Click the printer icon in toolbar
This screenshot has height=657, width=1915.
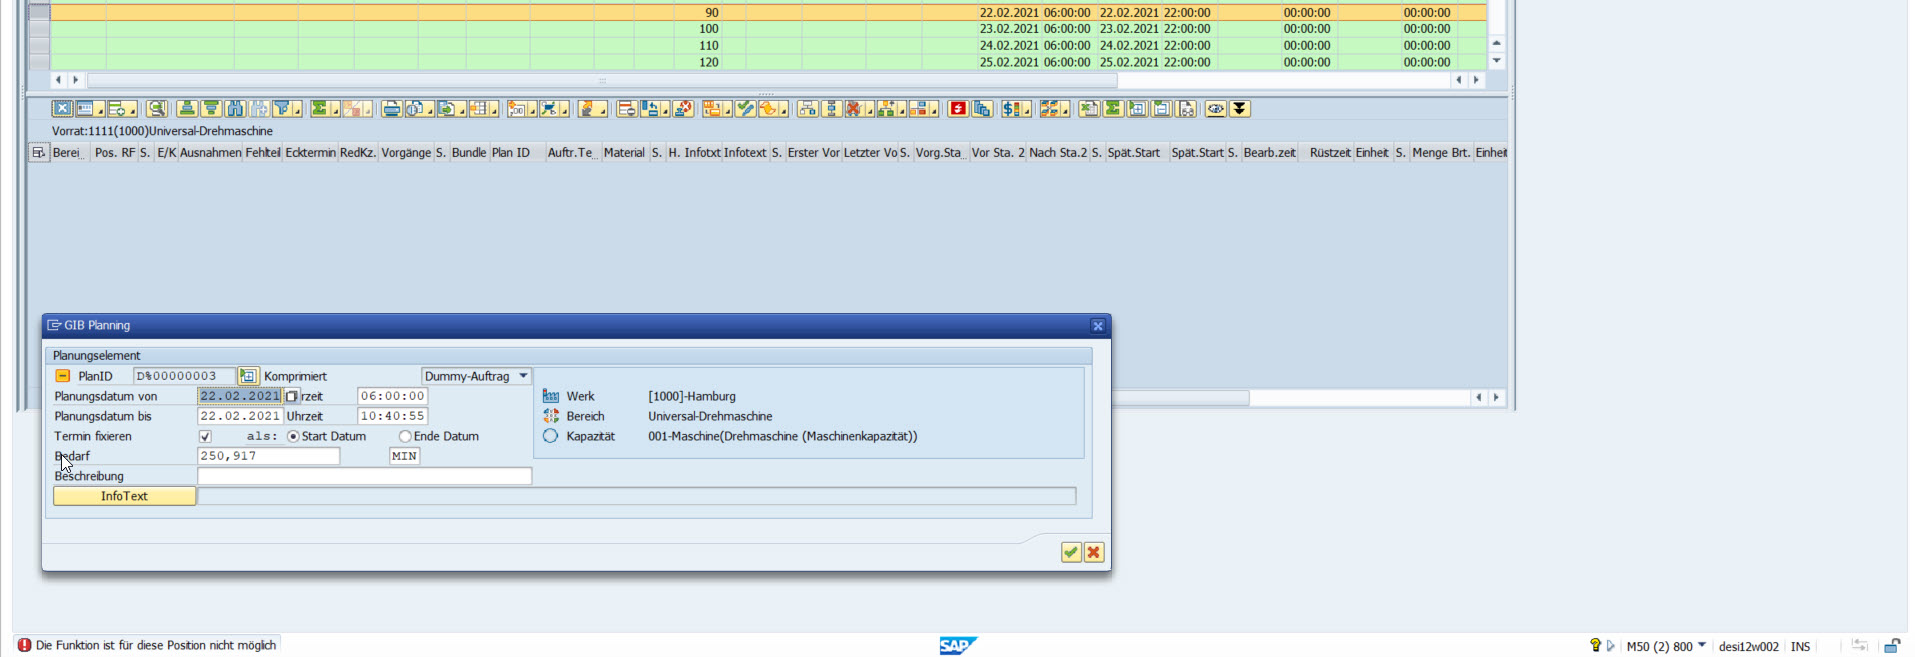(391, 109)
